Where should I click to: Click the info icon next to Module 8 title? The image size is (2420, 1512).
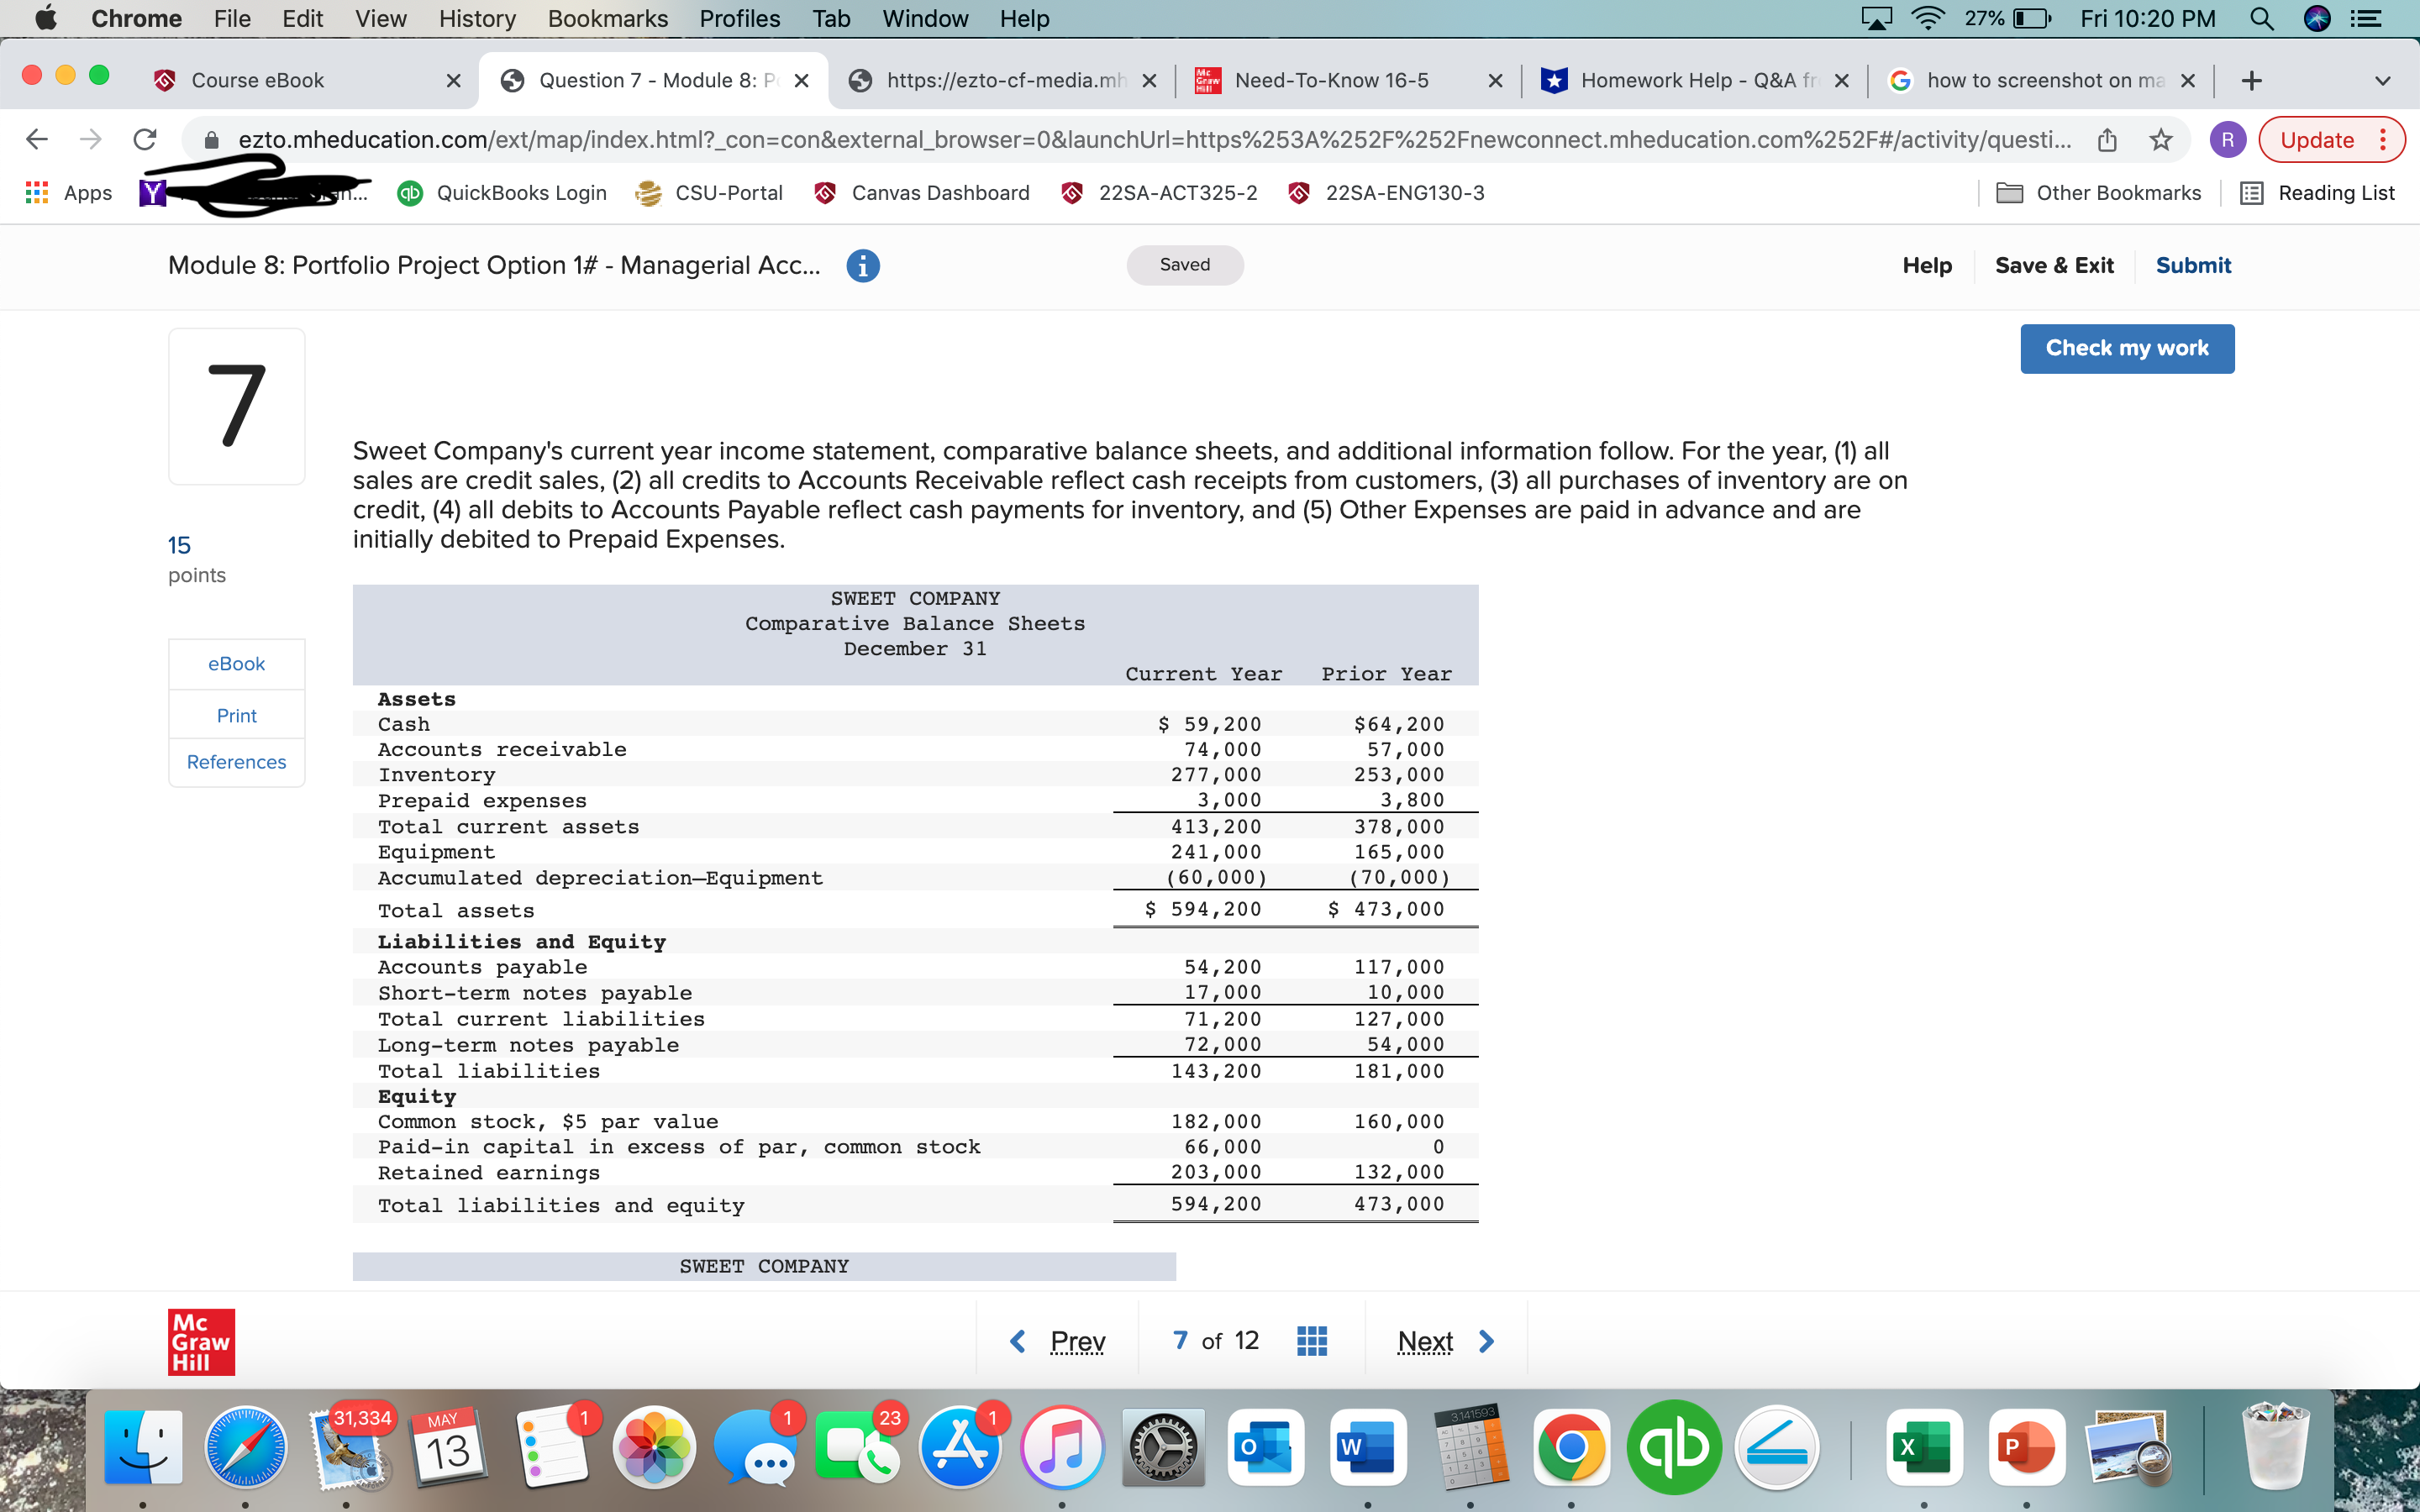coord(862,265)
